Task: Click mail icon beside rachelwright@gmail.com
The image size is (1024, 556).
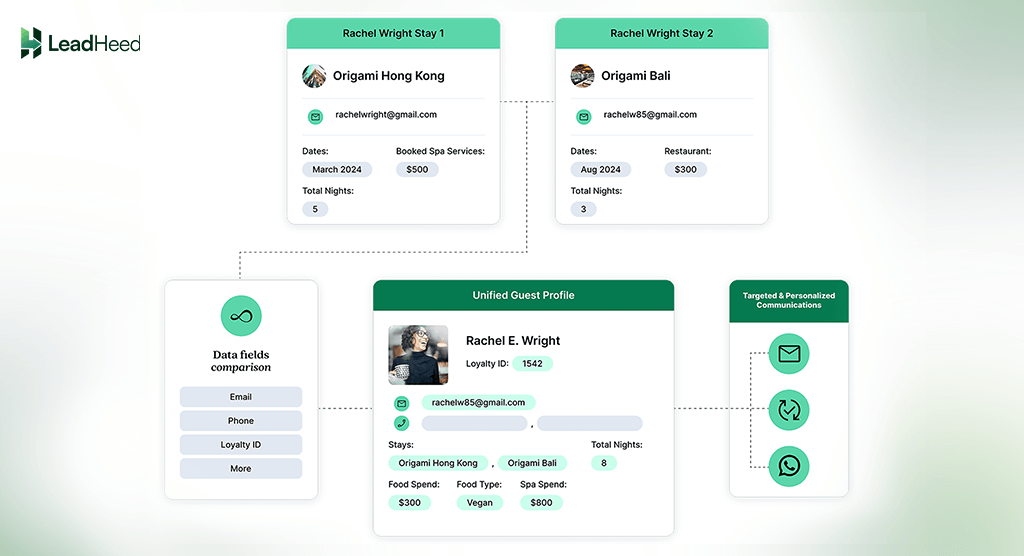Action: coord(315,117)
